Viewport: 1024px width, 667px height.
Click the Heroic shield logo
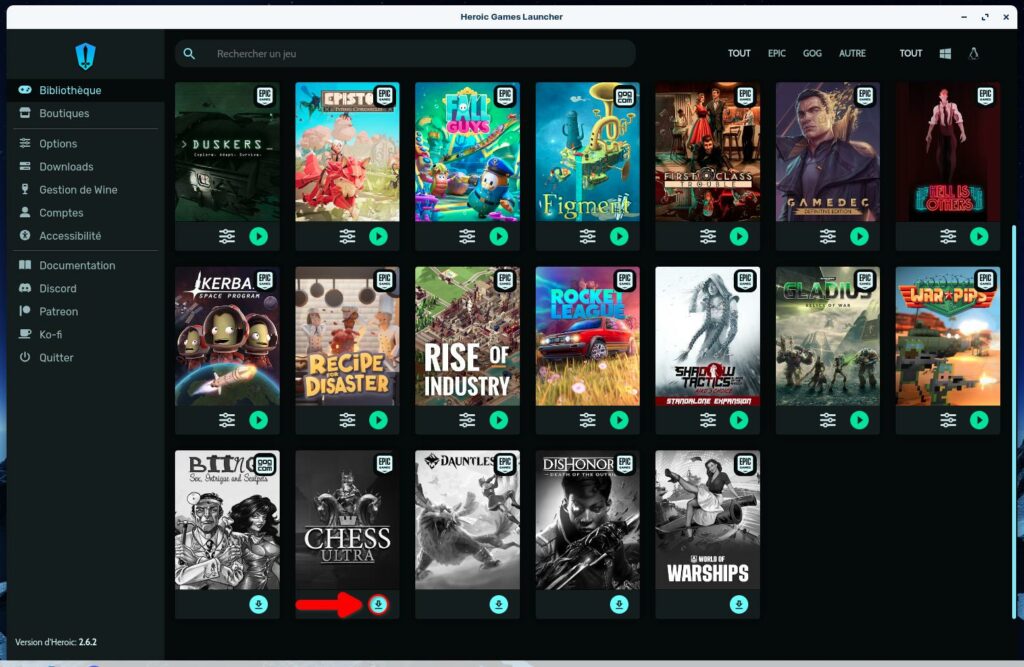click(x=85, y=55)
